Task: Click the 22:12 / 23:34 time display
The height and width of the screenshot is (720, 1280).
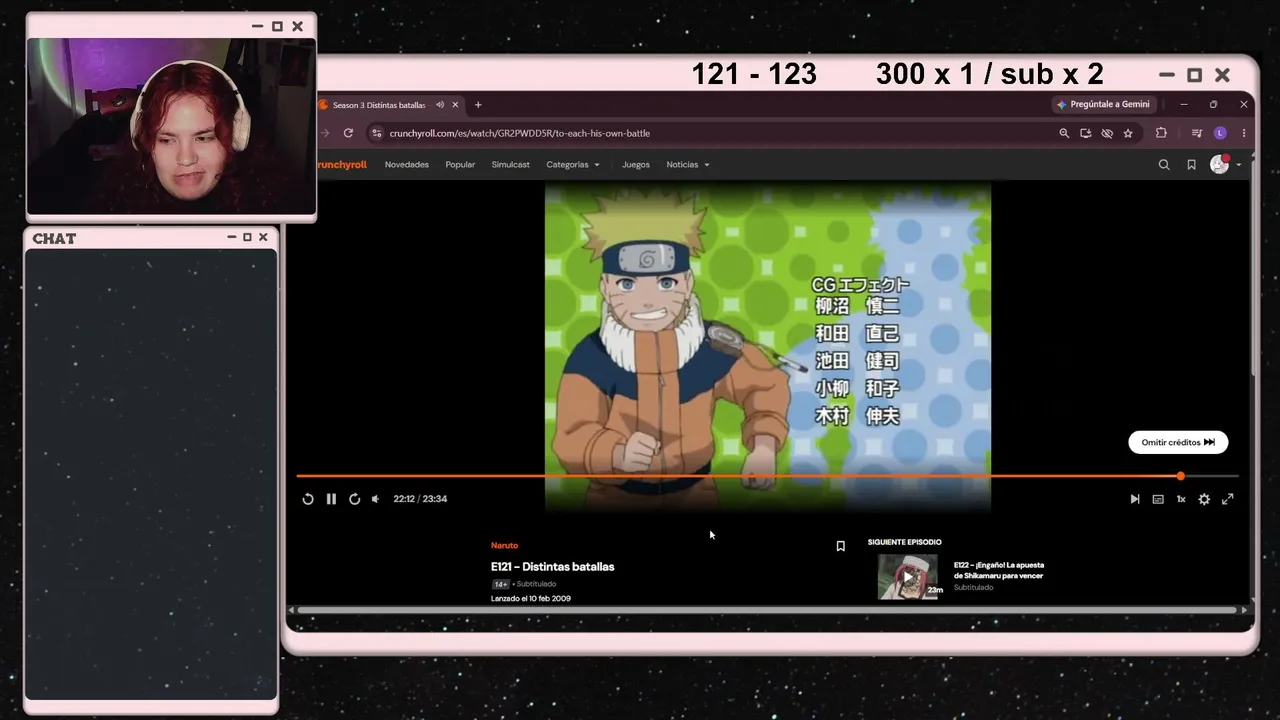Action: [420, 499]
